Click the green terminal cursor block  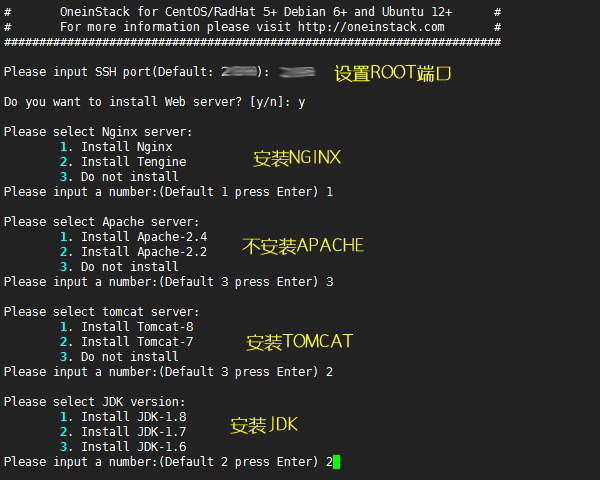(x=336, y=462)
